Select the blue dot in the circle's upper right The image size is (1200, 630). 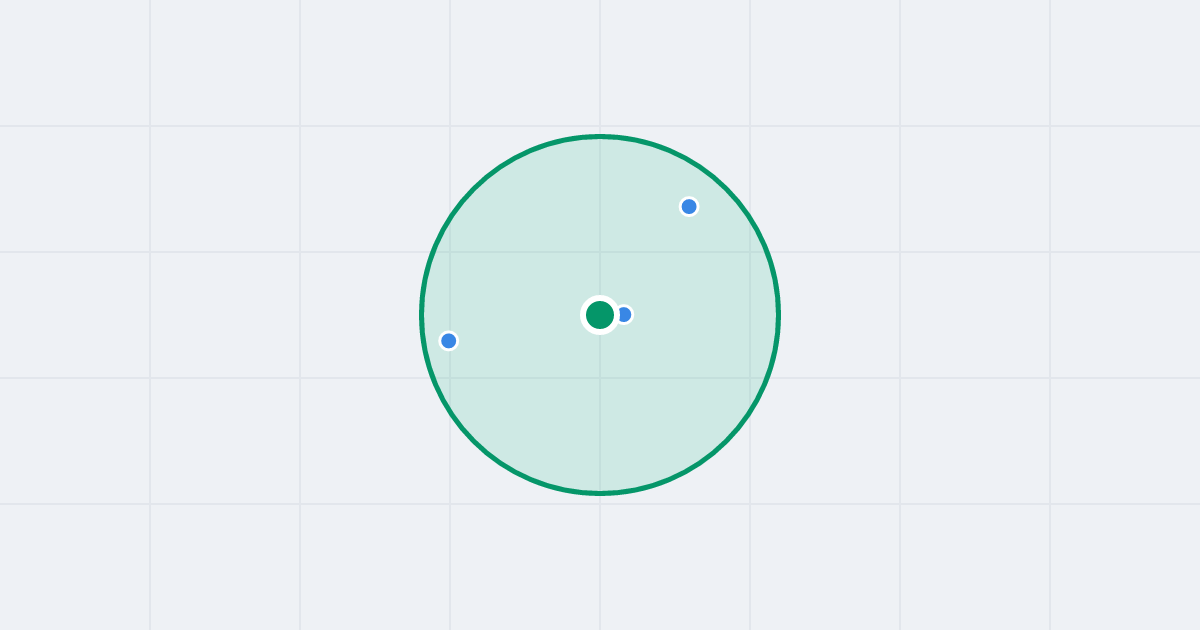[689, 207]
